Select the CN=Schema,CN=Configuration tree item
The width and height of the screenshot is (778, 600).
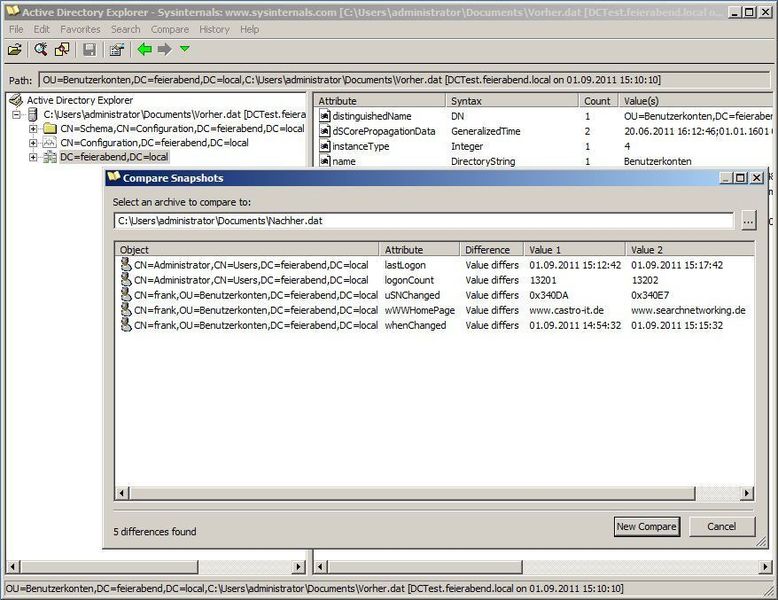(x=182, y=129)
